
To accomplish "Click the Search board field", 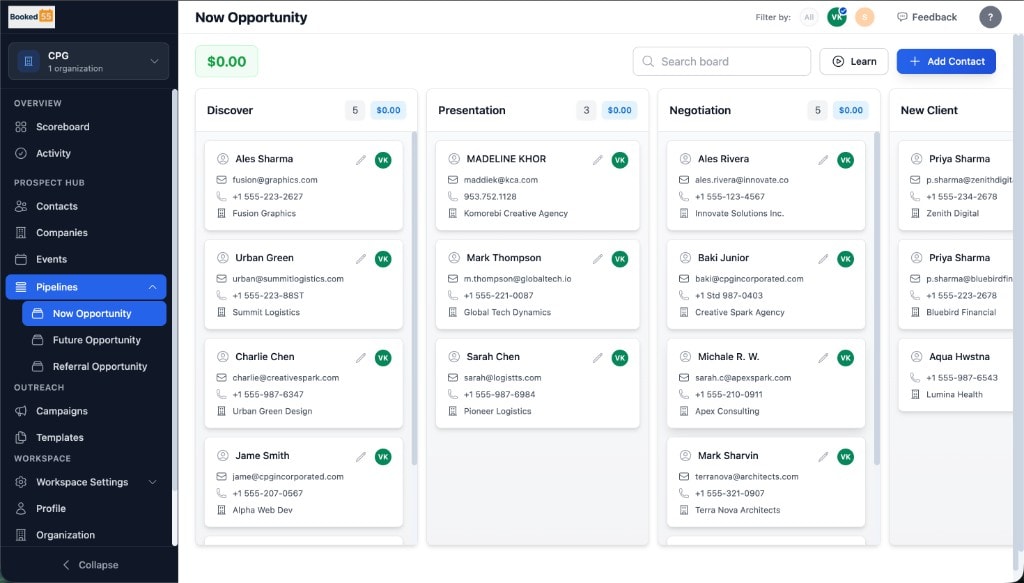I will click(722, 61).
